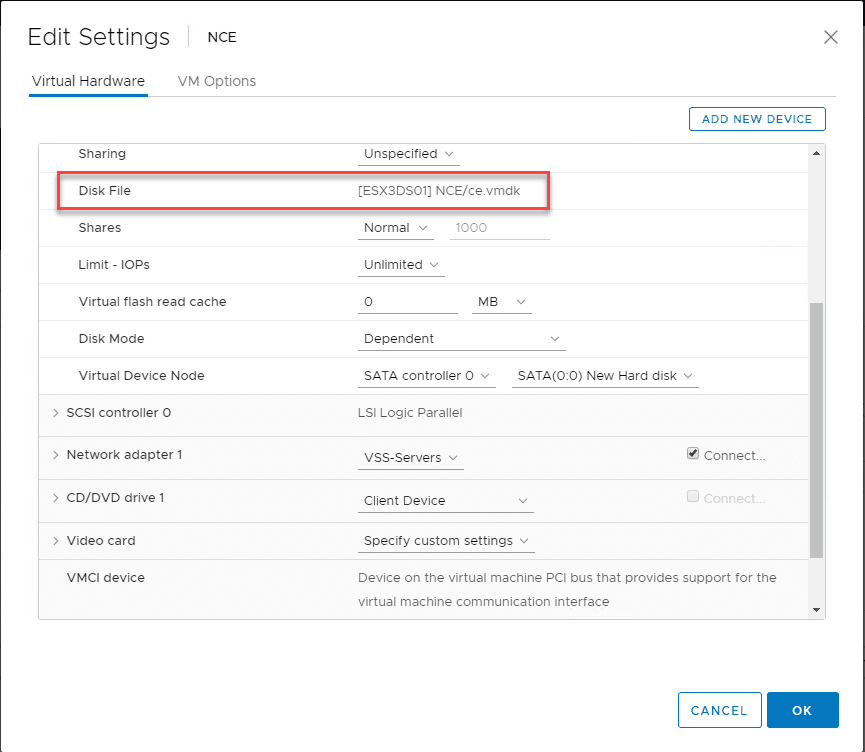Open the MB unit dropdown for flash cache

click(502, 302)
